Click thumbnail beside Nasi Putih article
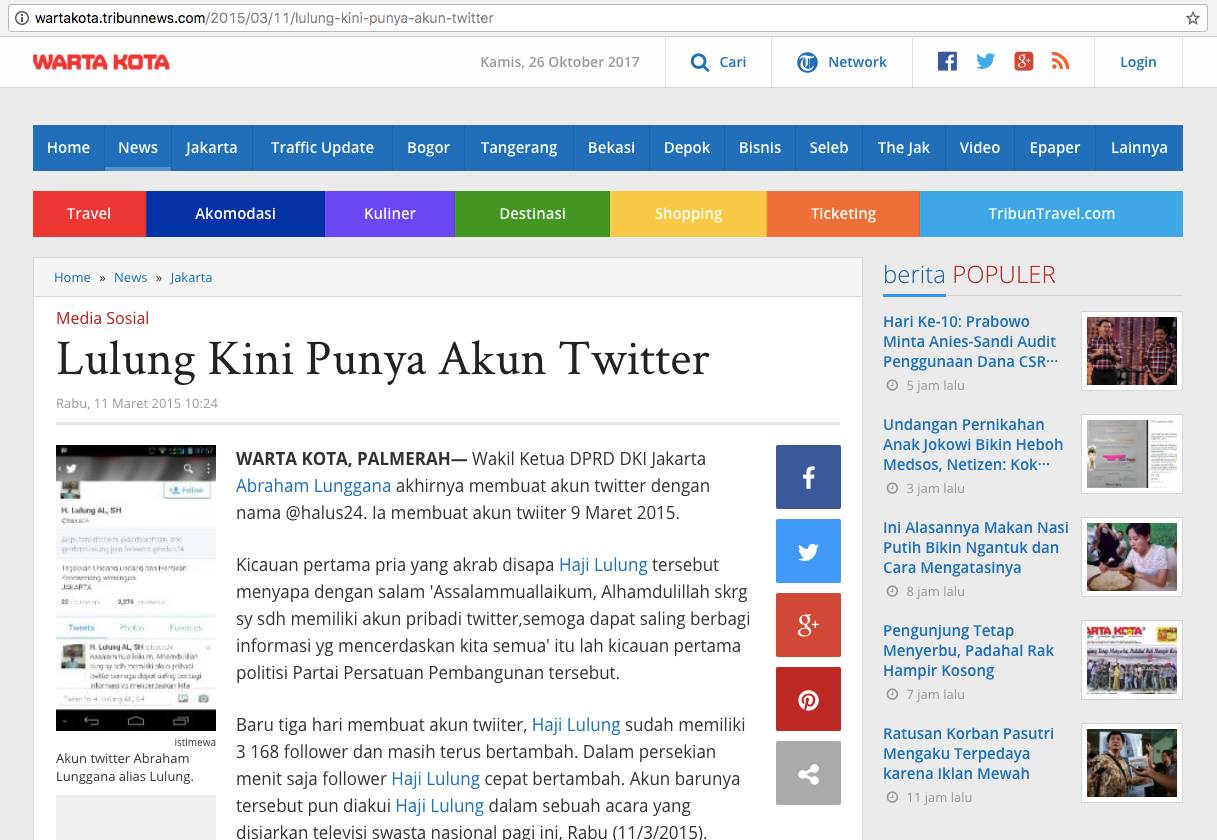1217x840 pixels. (1132, 557)
